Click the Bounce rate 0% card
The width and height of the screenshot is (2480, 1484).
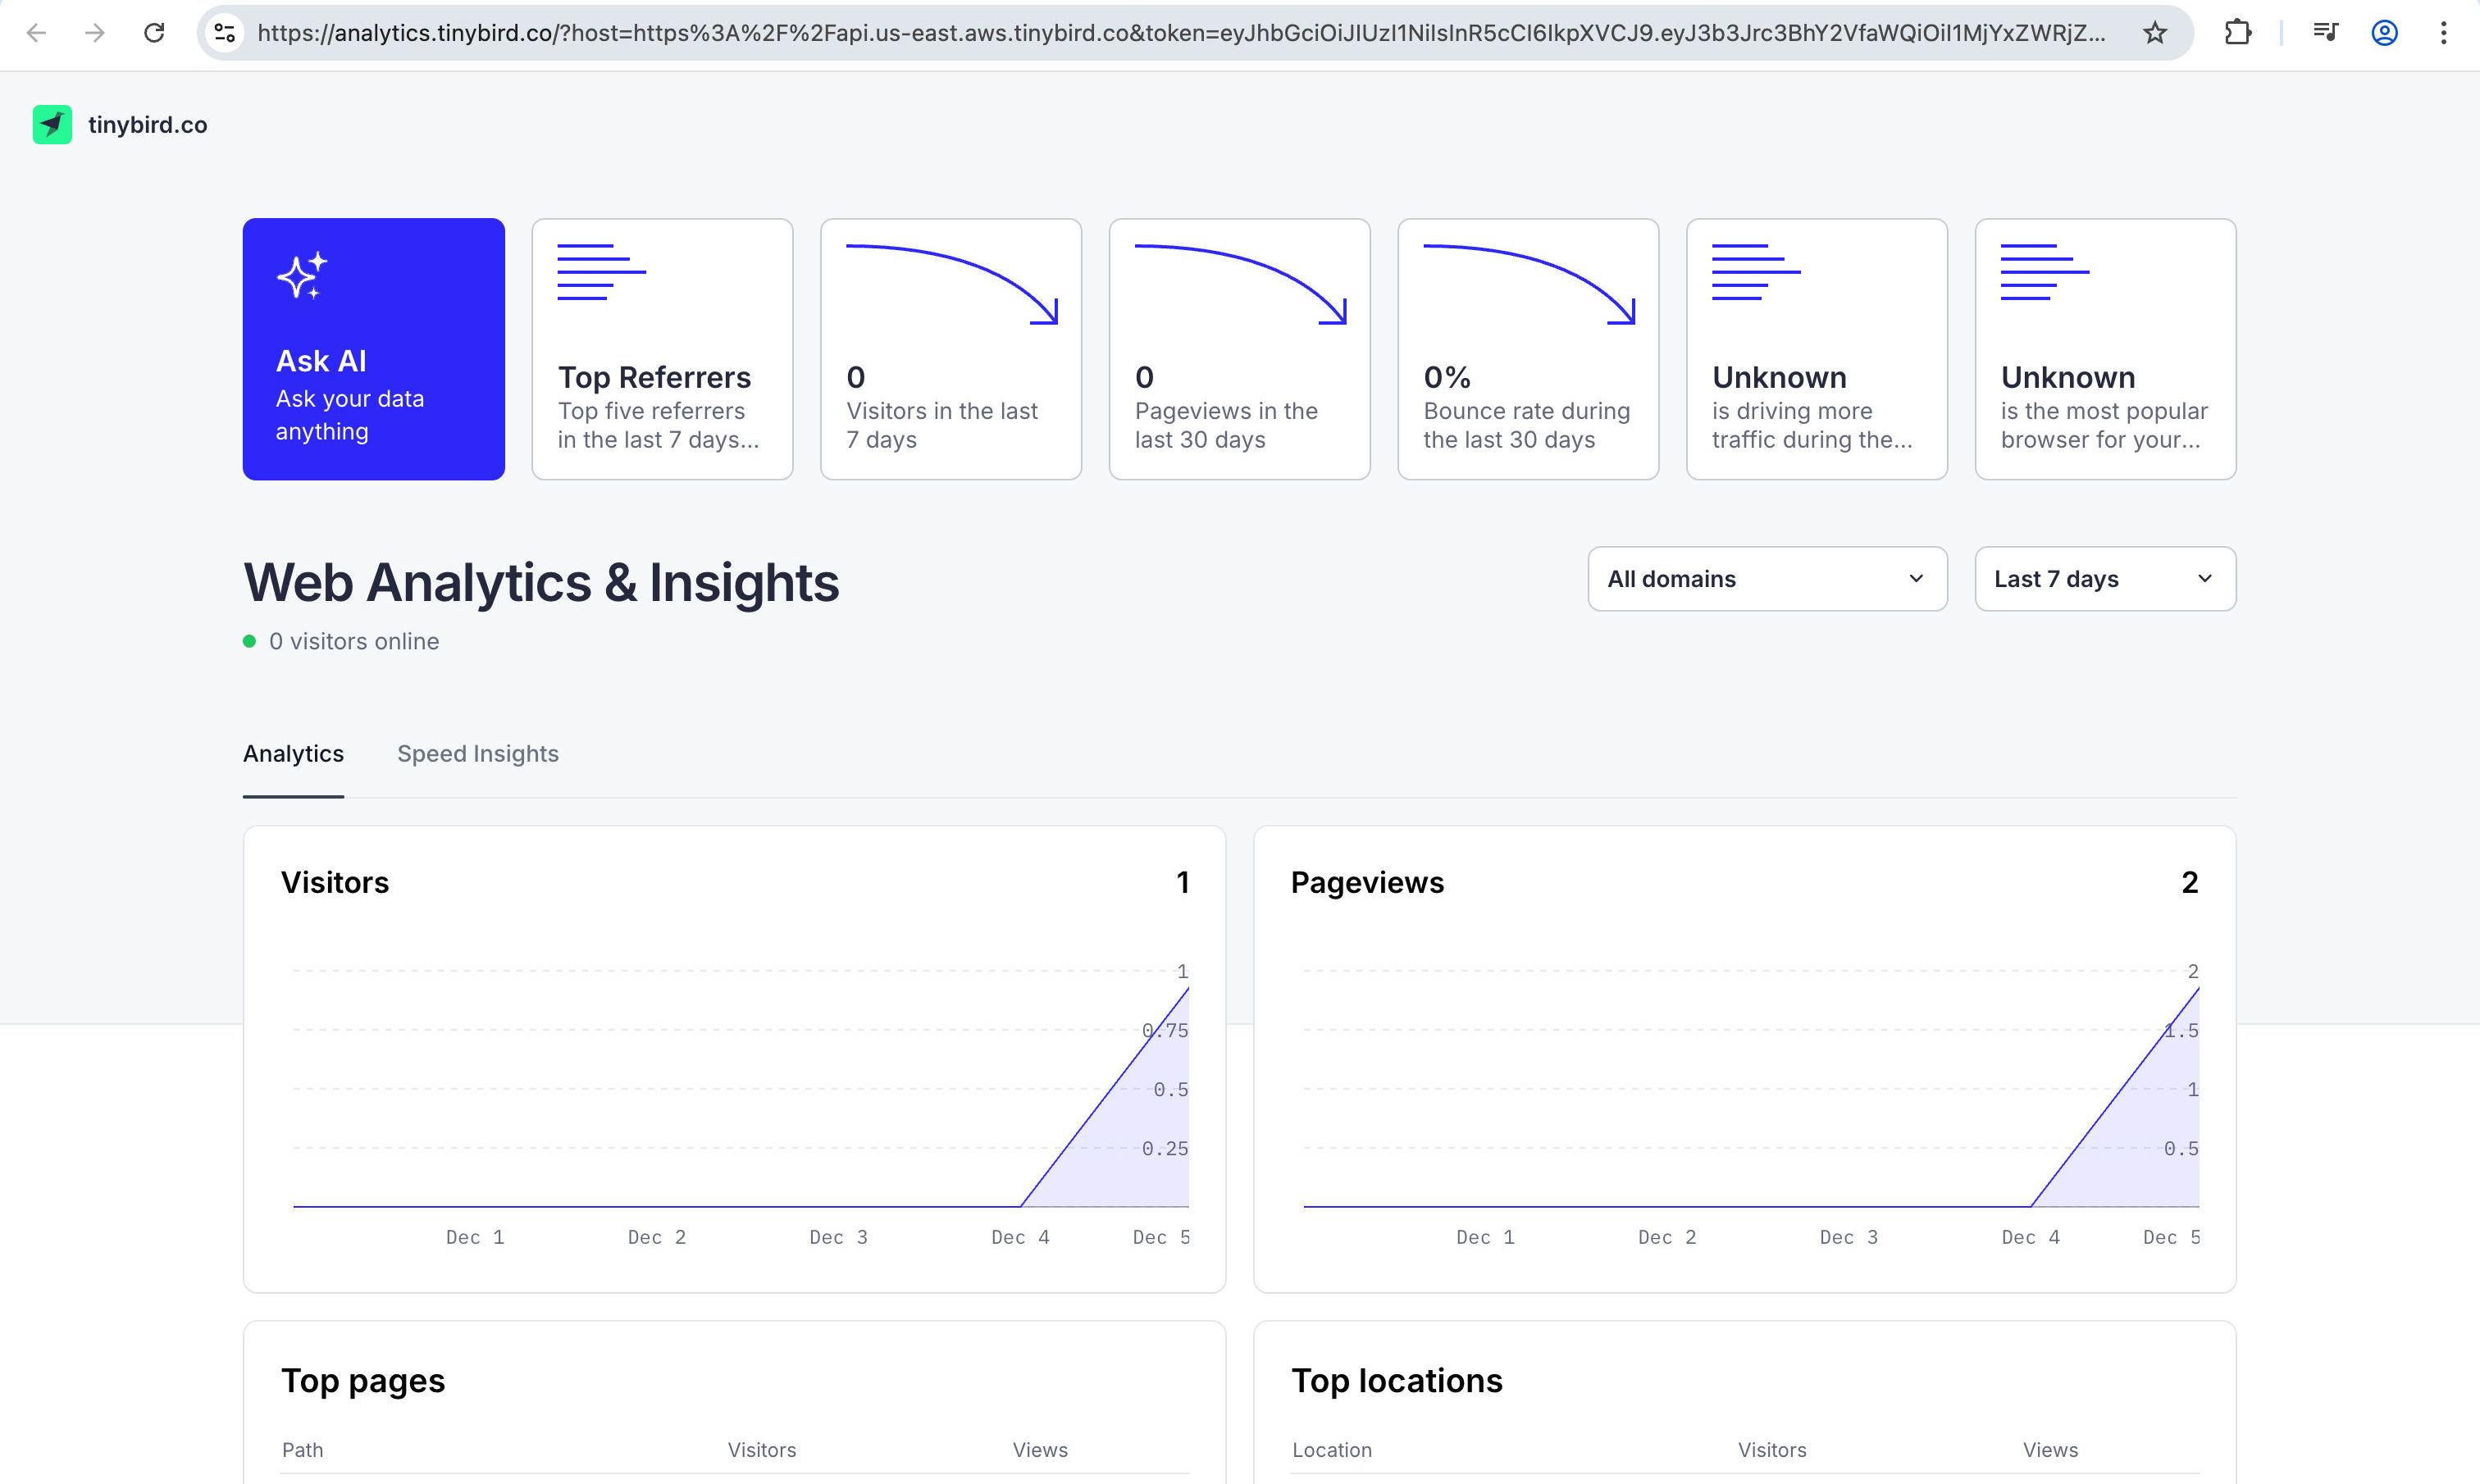click(1527, 349)
